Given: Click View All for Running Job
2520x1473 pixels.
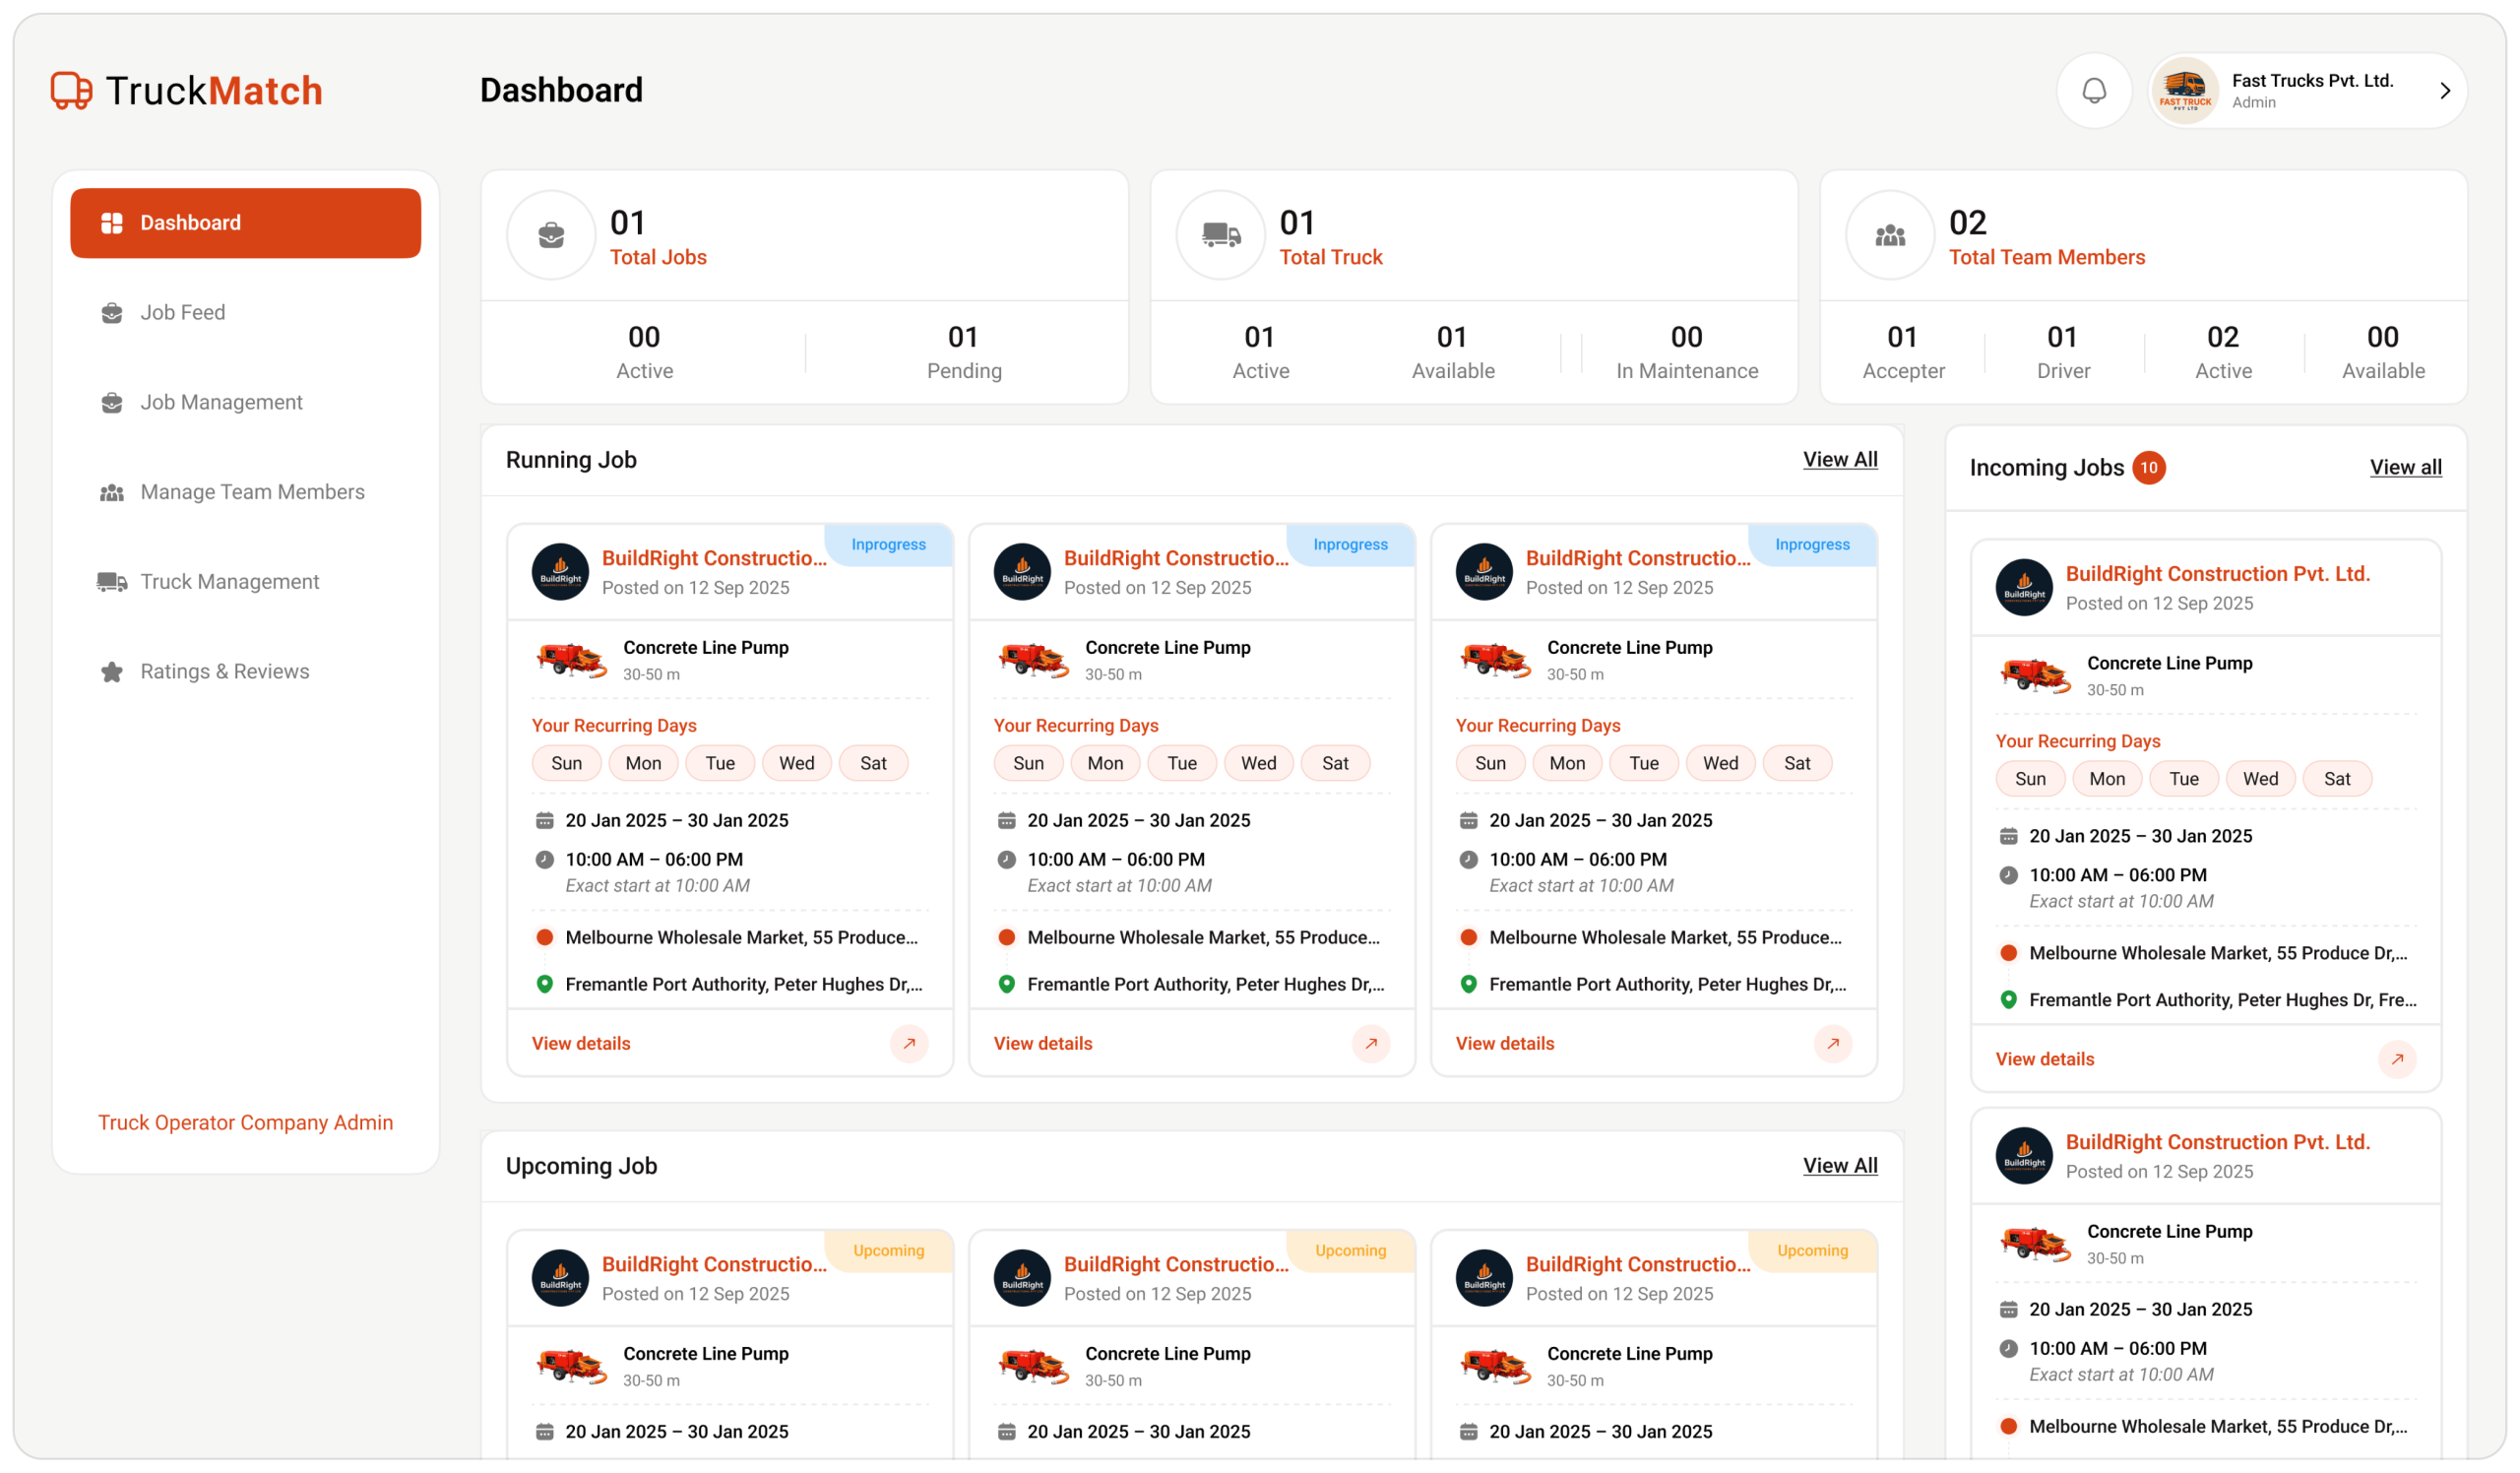Looking at the screenshot, I should point(1840,460).
